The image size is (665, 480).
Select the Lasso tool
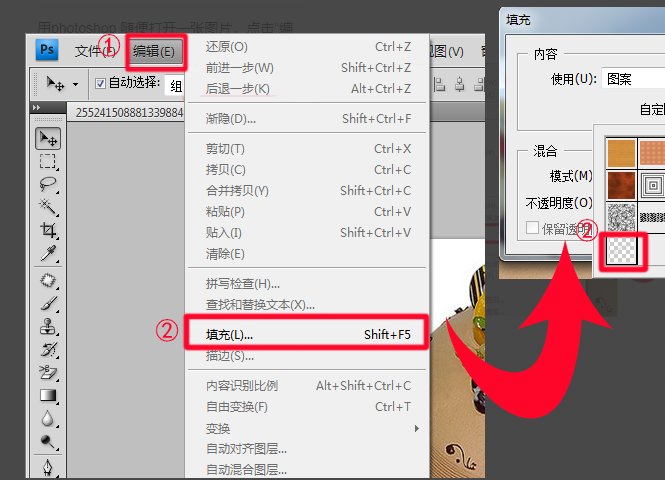click(x=48, y=184)
